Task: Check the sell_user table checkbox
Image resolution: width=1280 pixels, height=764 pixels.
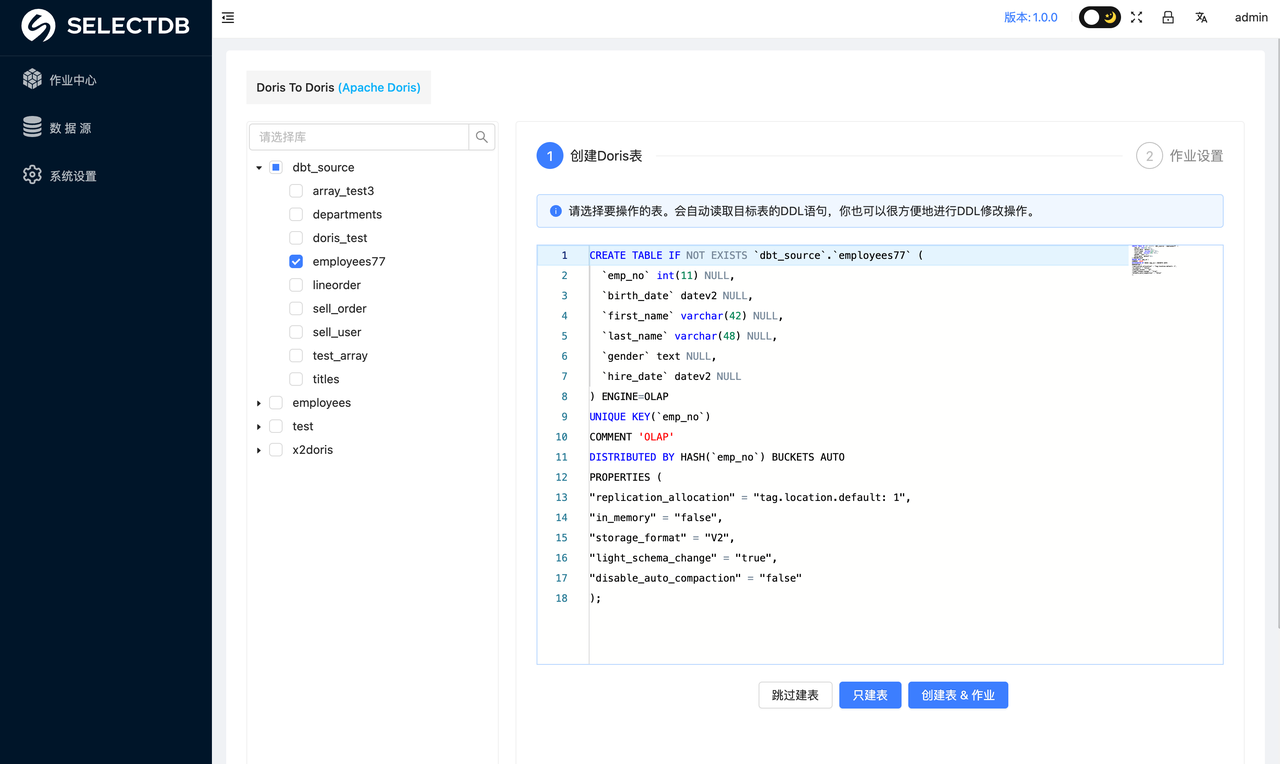Action: click(296, 332)
